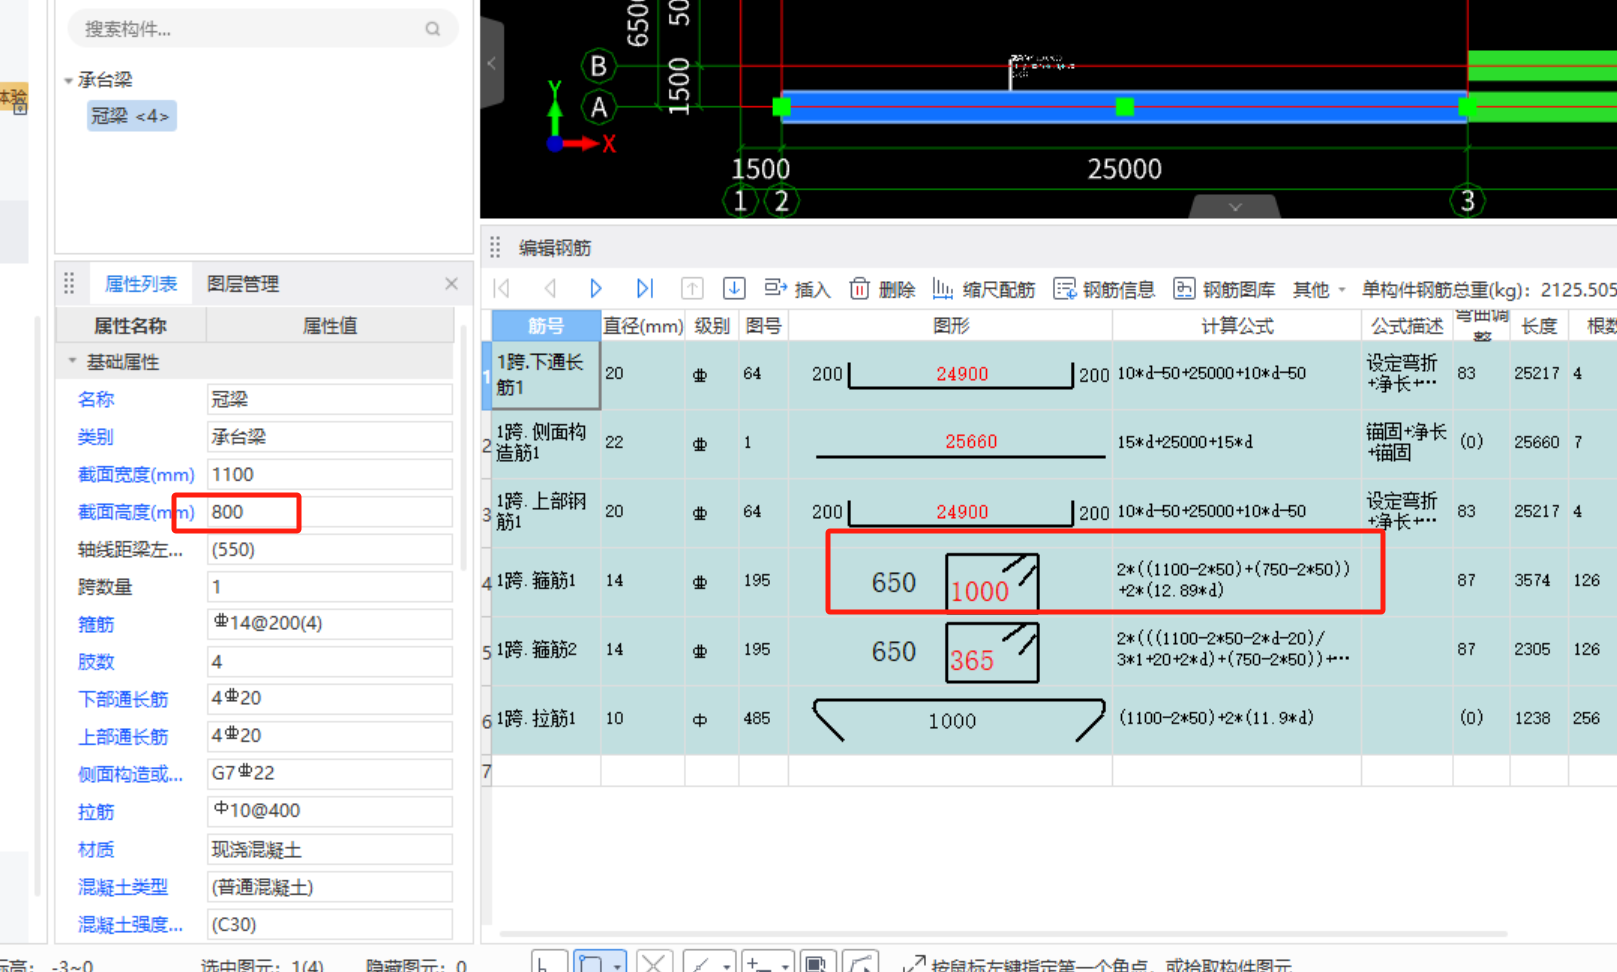Edit the 截面宽度 value 1100
Viewport: 1617px width, 972px height.
click(x=329, y=474)
